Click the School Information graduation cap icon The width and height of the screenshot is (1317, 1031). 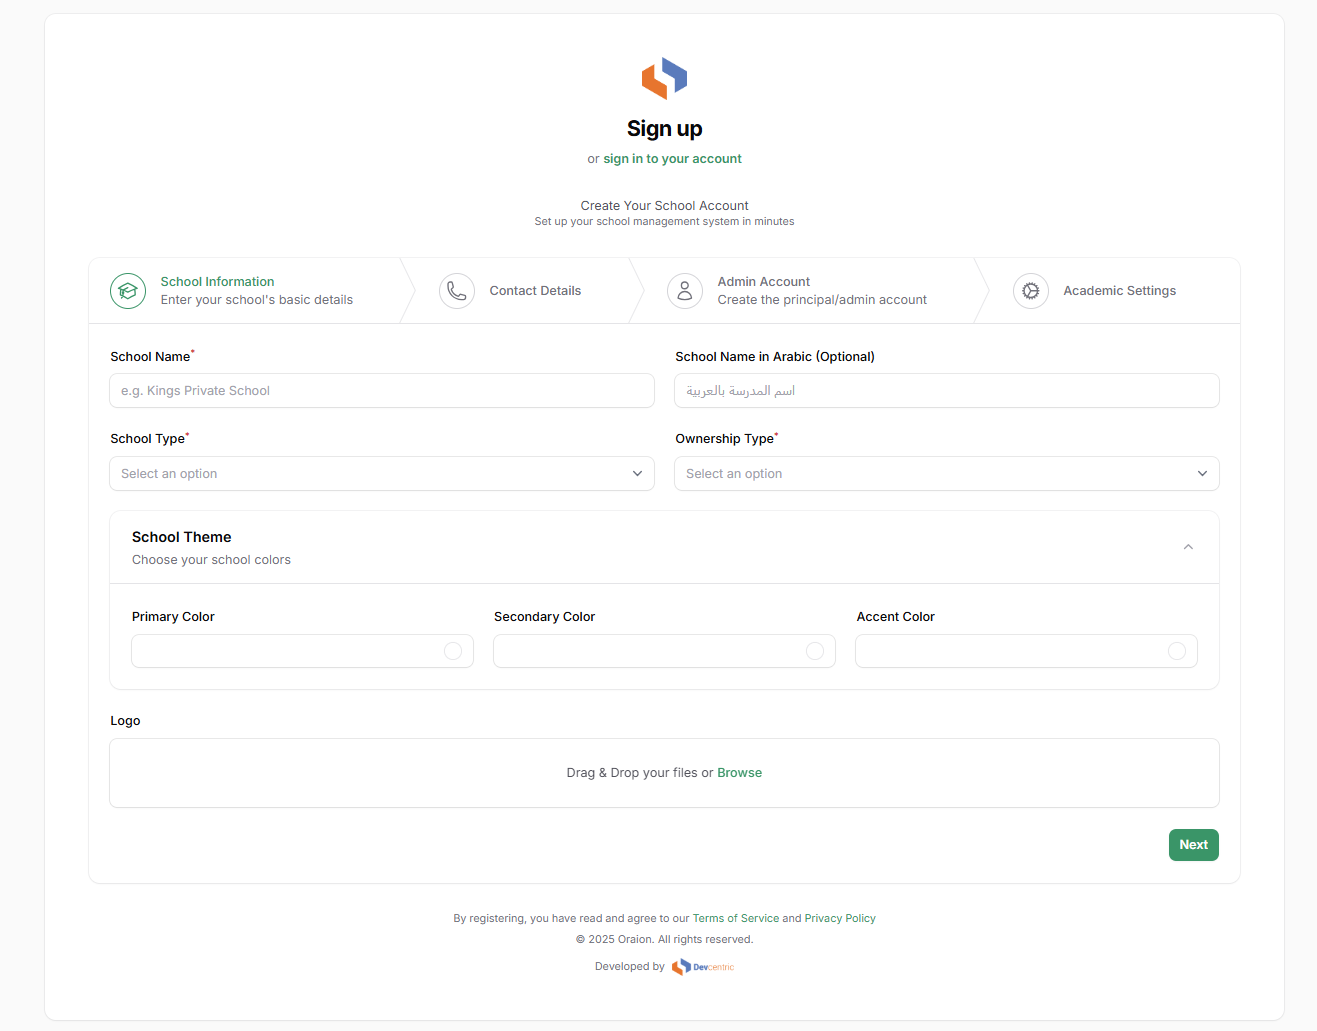click(128, 291)
